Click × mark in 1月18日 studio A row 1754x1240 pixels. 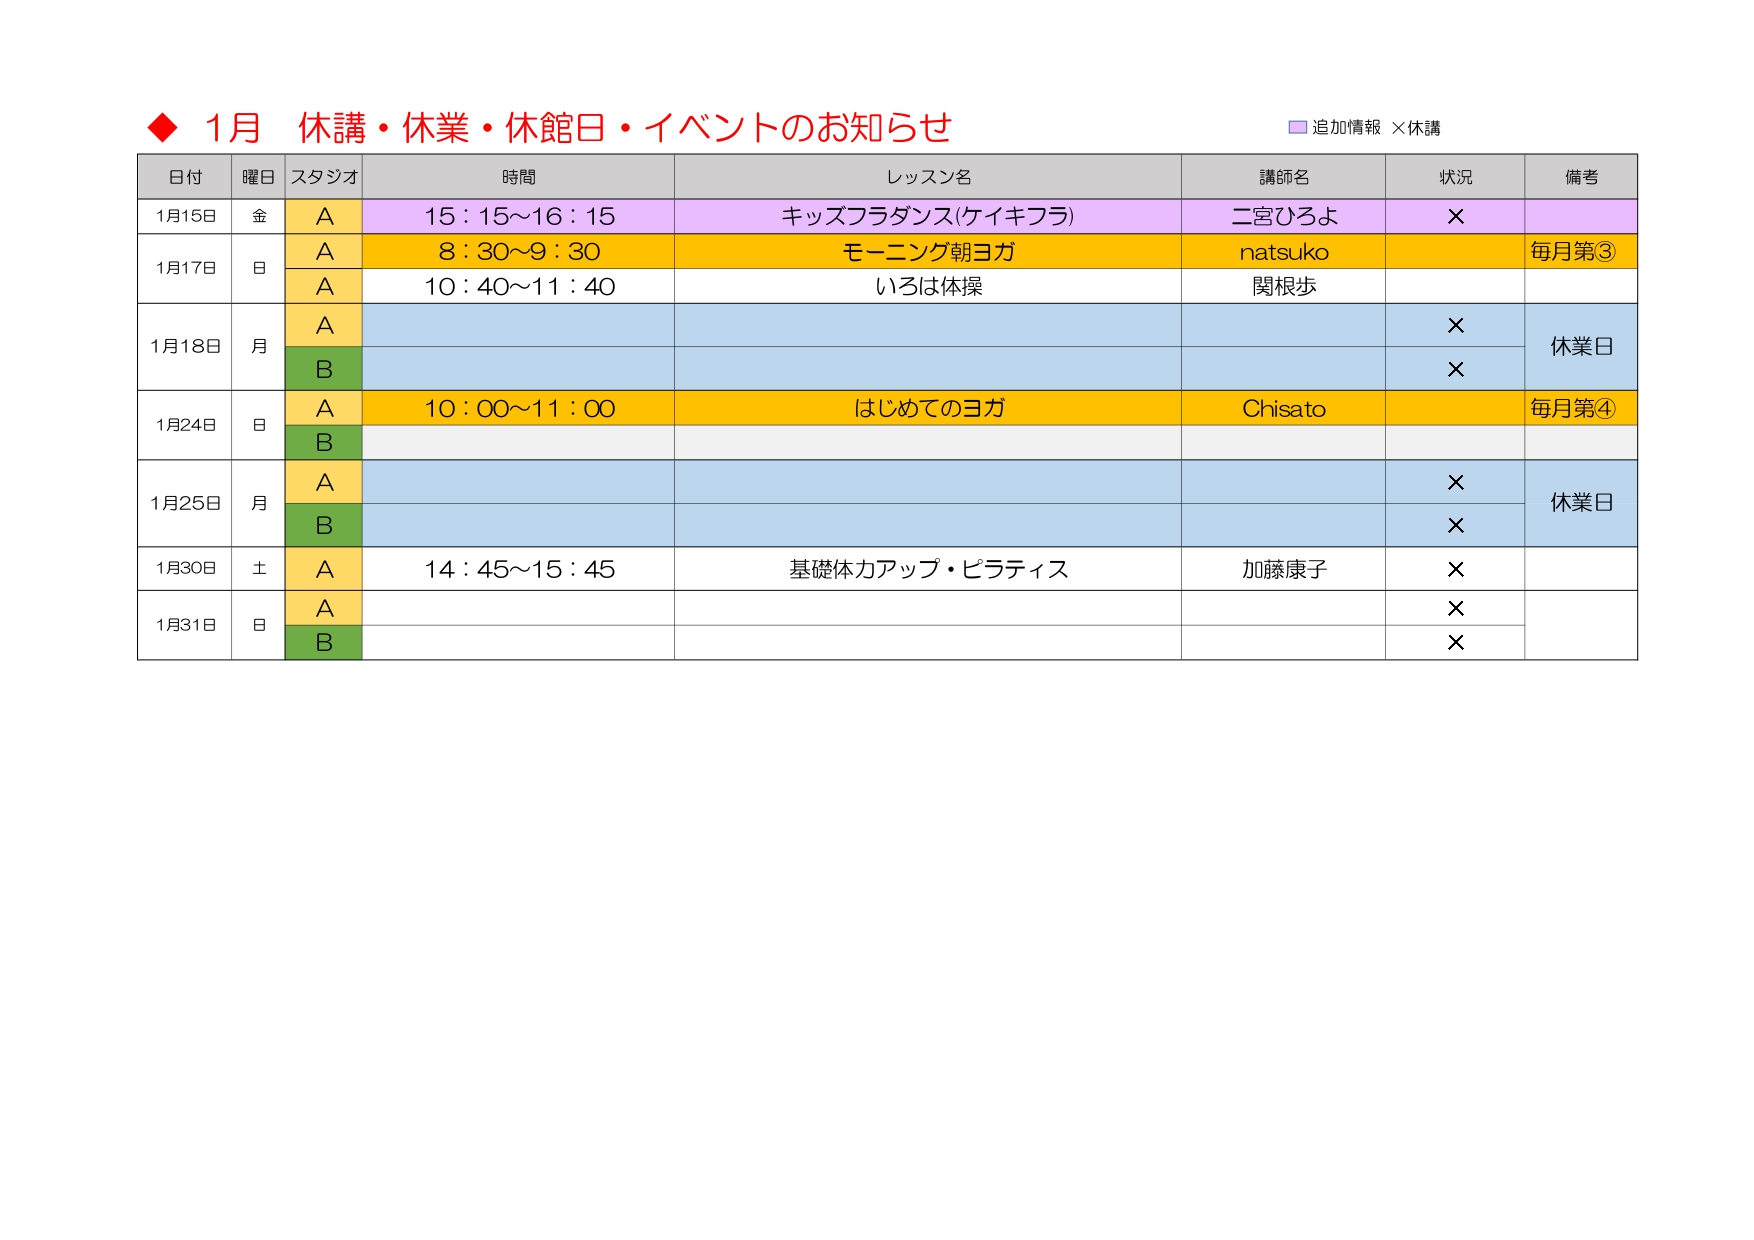1455,325
